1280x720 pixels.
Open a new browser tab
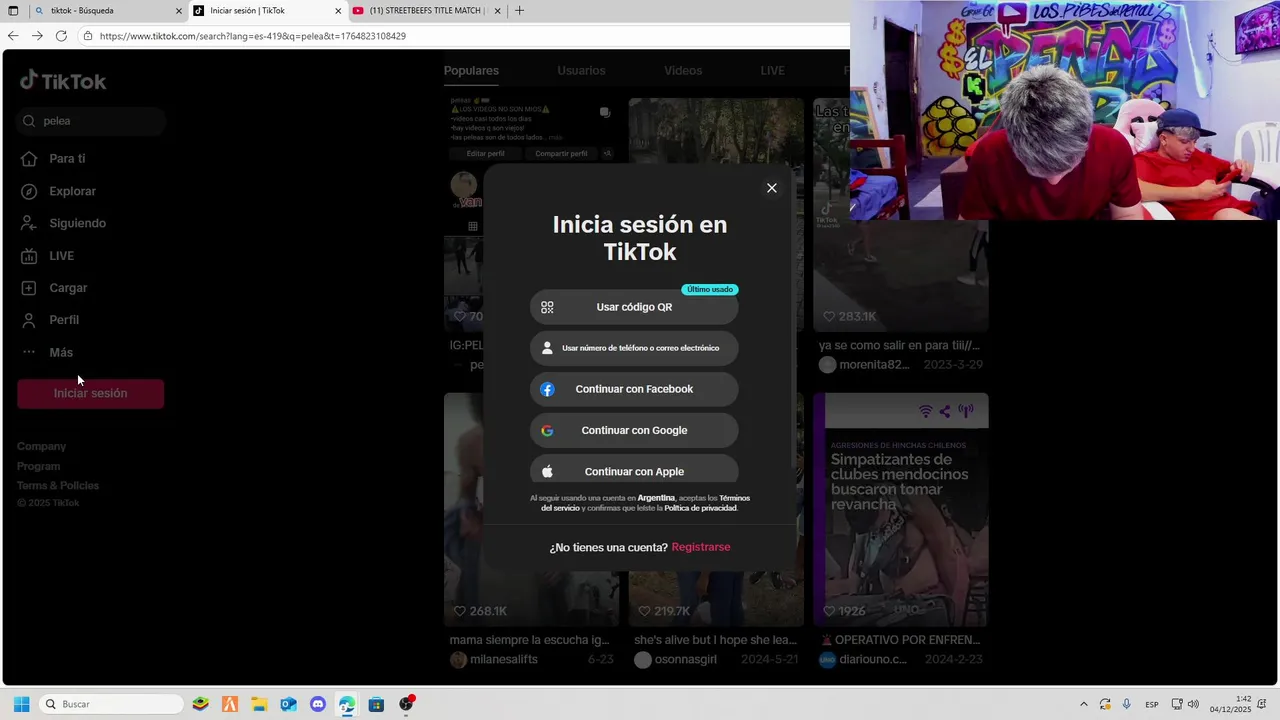click(x=519, y=11)
